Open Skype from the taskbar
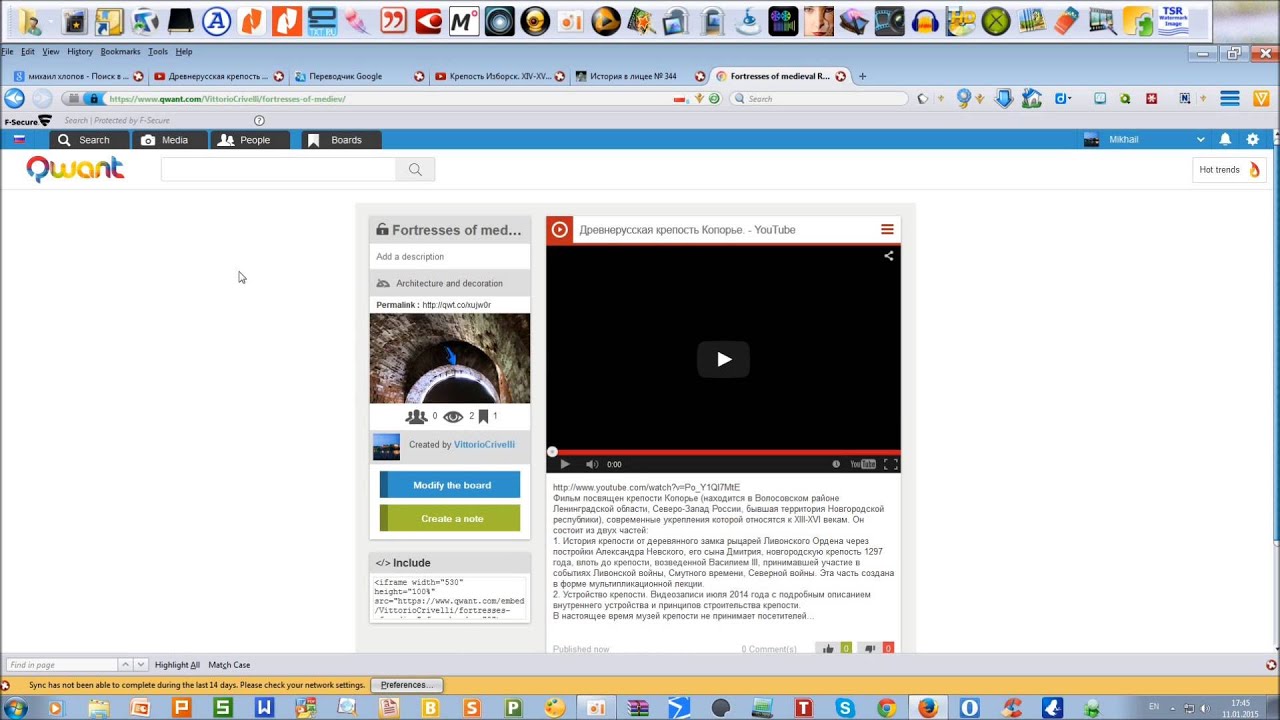Image resolution: width=1280 pixels, height=720 pixels. (845, 708)
